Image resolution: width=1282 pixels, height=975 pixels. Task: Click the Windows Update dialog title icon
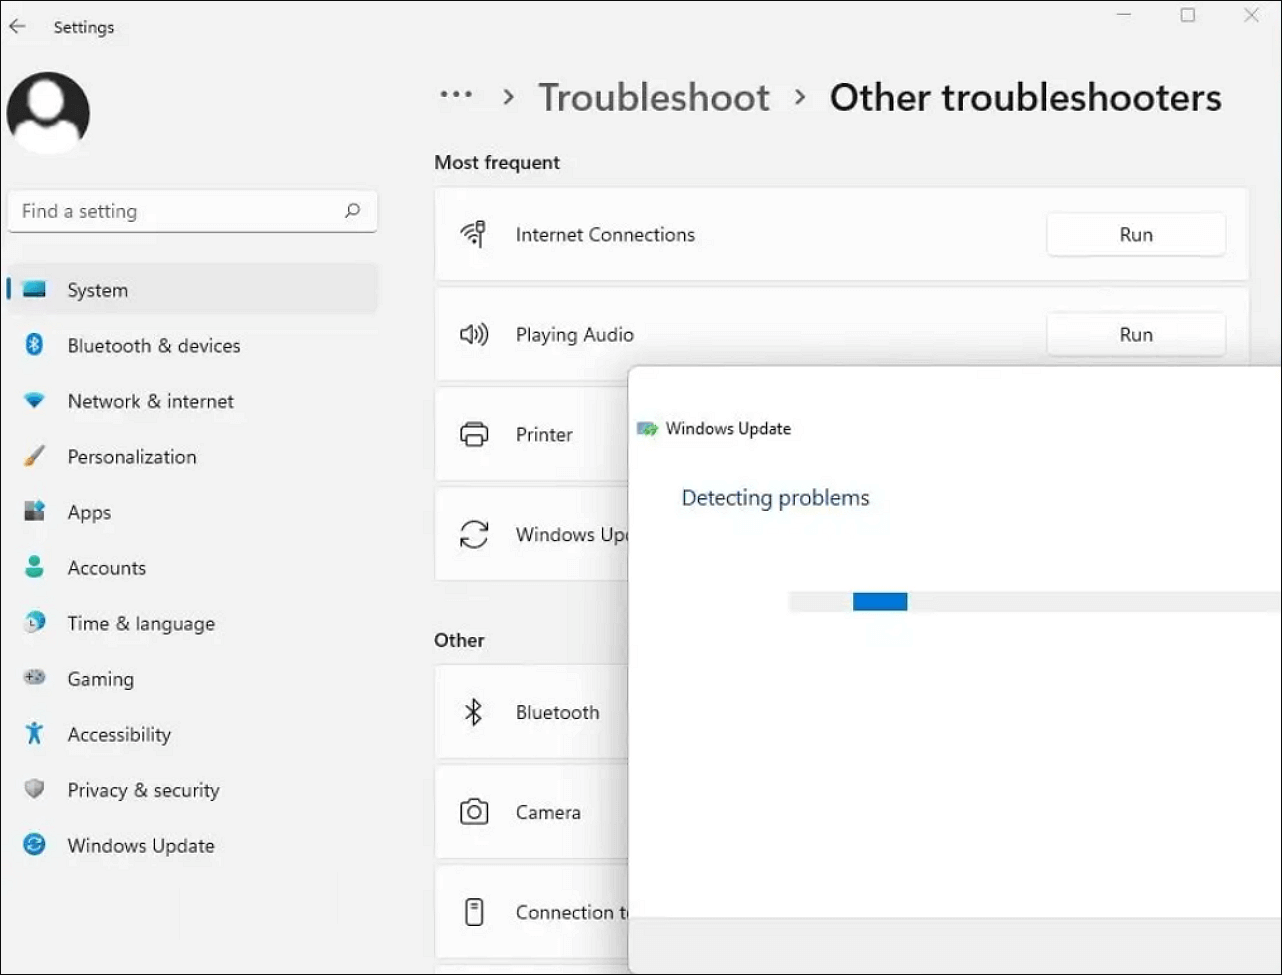[647, 429]
